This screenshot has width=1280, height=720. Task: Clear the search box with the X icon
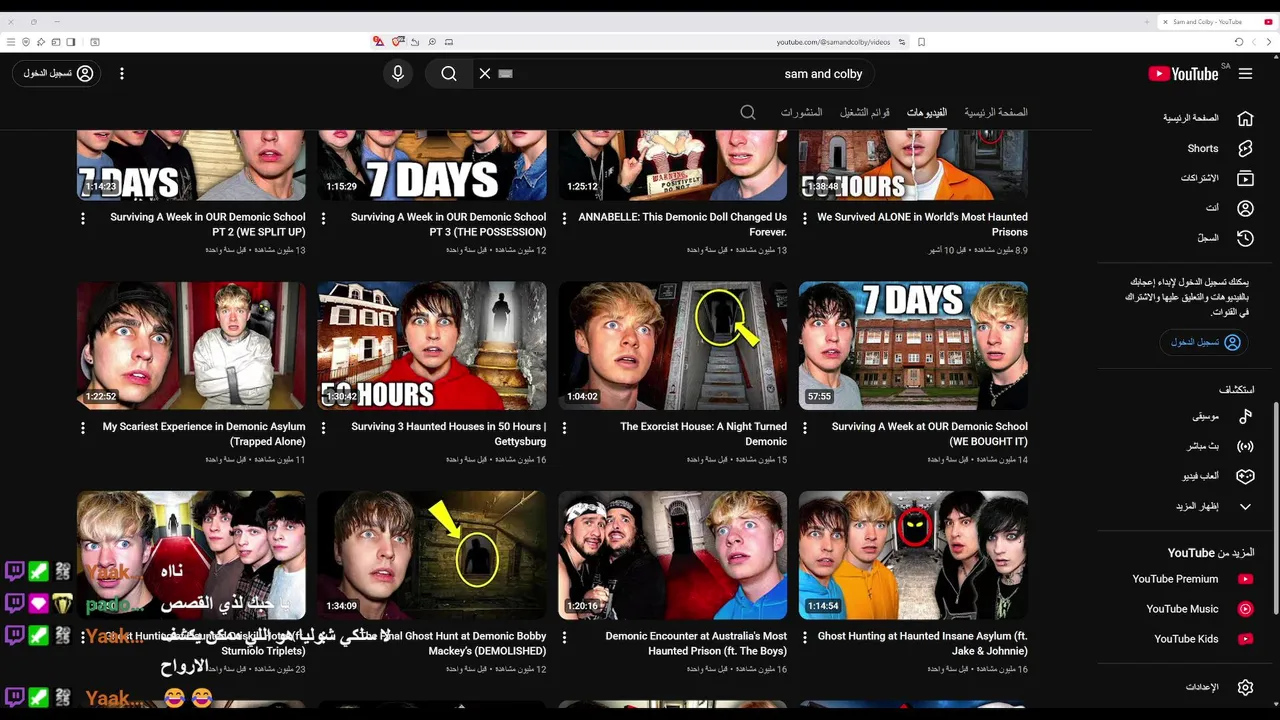(485, 74)
